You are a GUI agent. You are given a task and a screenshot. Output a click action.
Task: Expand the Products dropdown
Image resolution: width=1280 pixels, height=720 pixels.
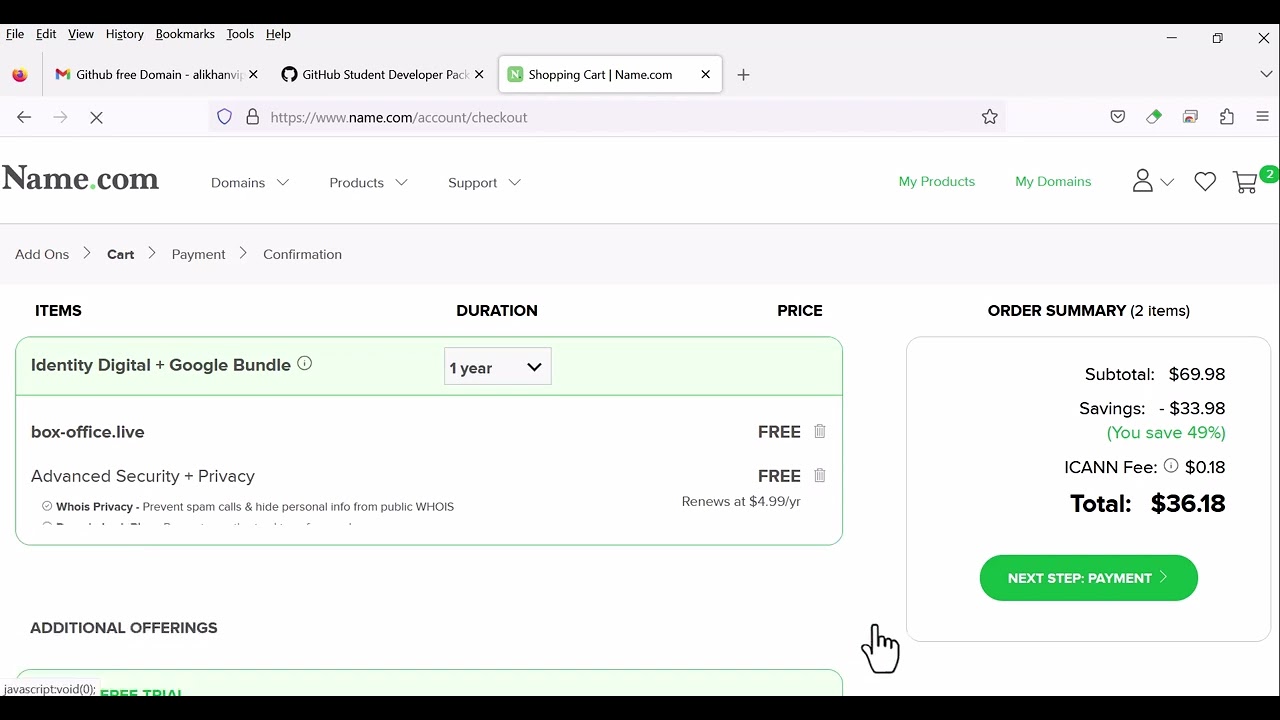(x=369, y=183)
